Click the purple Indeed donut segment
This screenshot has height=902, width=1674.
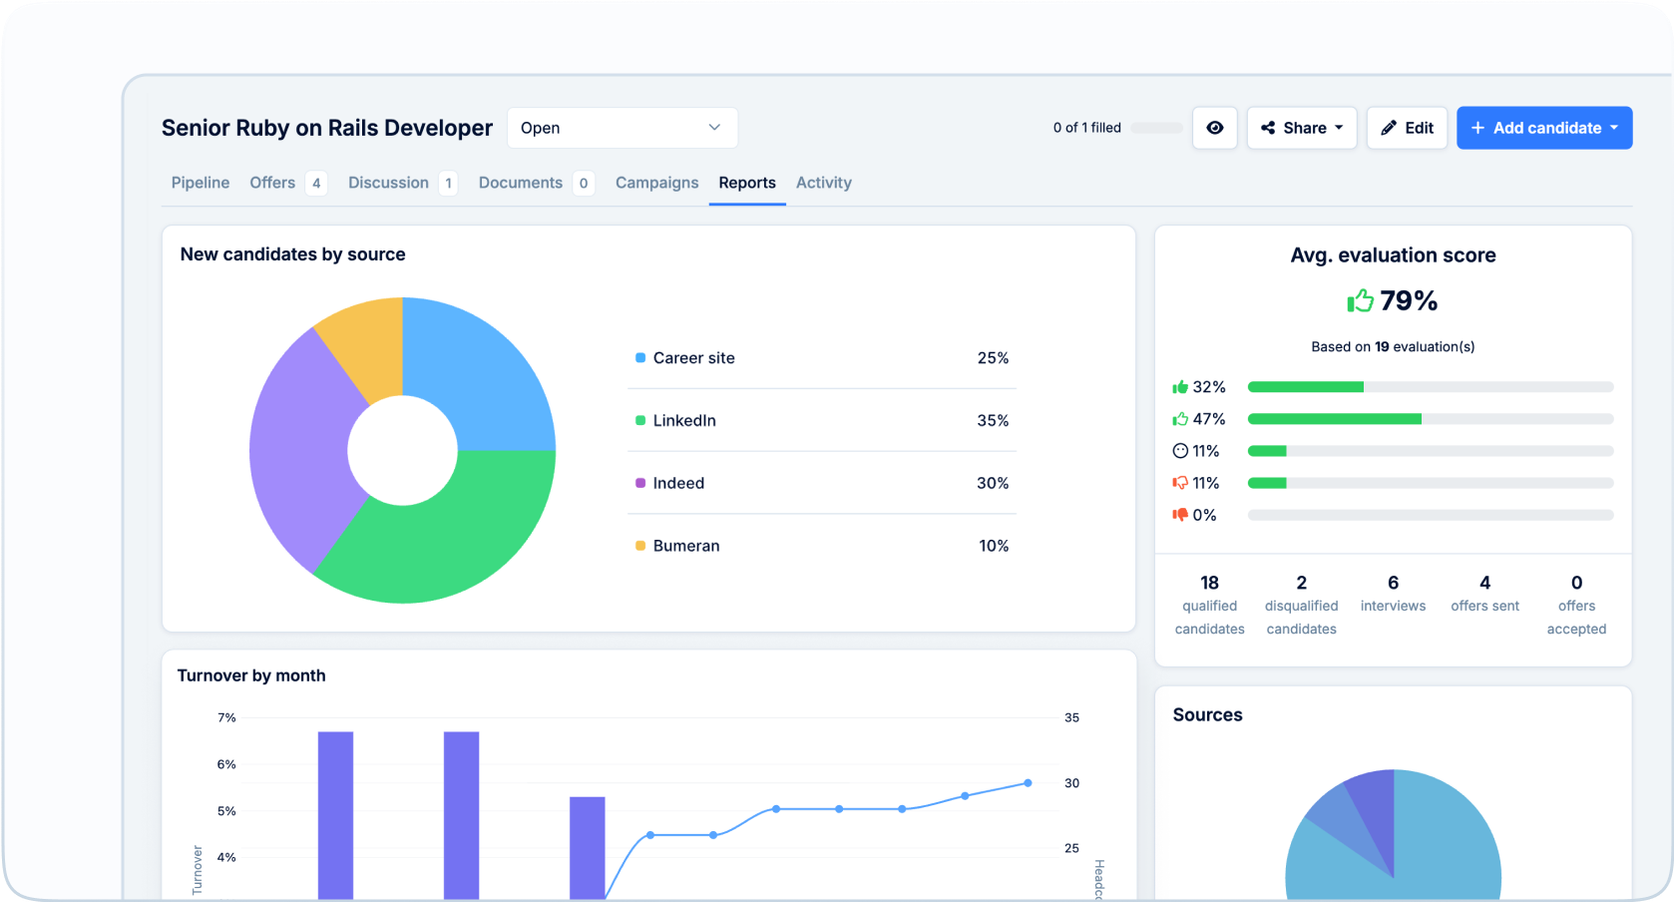(300, 450)
